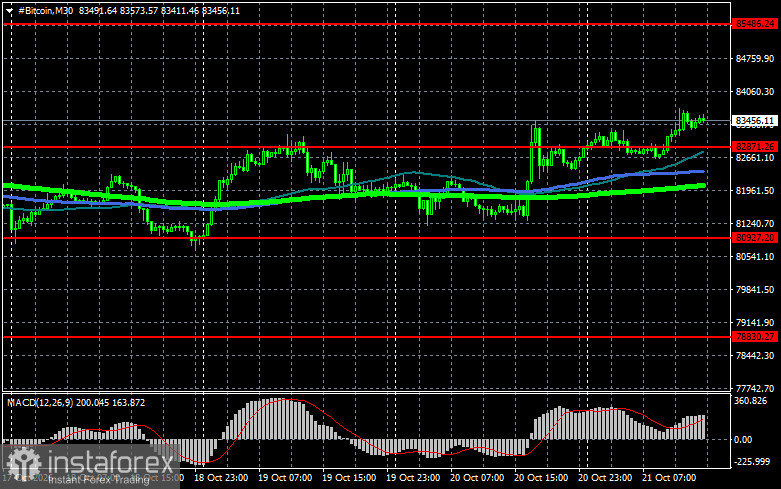Click the current price tag 83456.11
Image resolution: width=781 pixels, height=489 pixels.
tap(755, 121)
